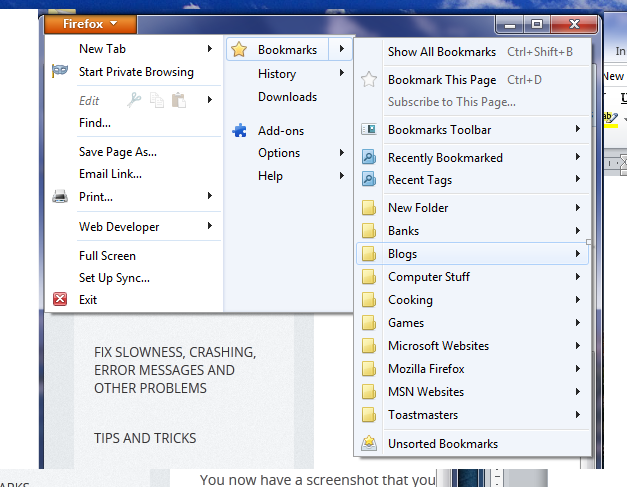Screen dimensions: 627x487
Task: Click the New Folder folder icon
Action: 369,208
